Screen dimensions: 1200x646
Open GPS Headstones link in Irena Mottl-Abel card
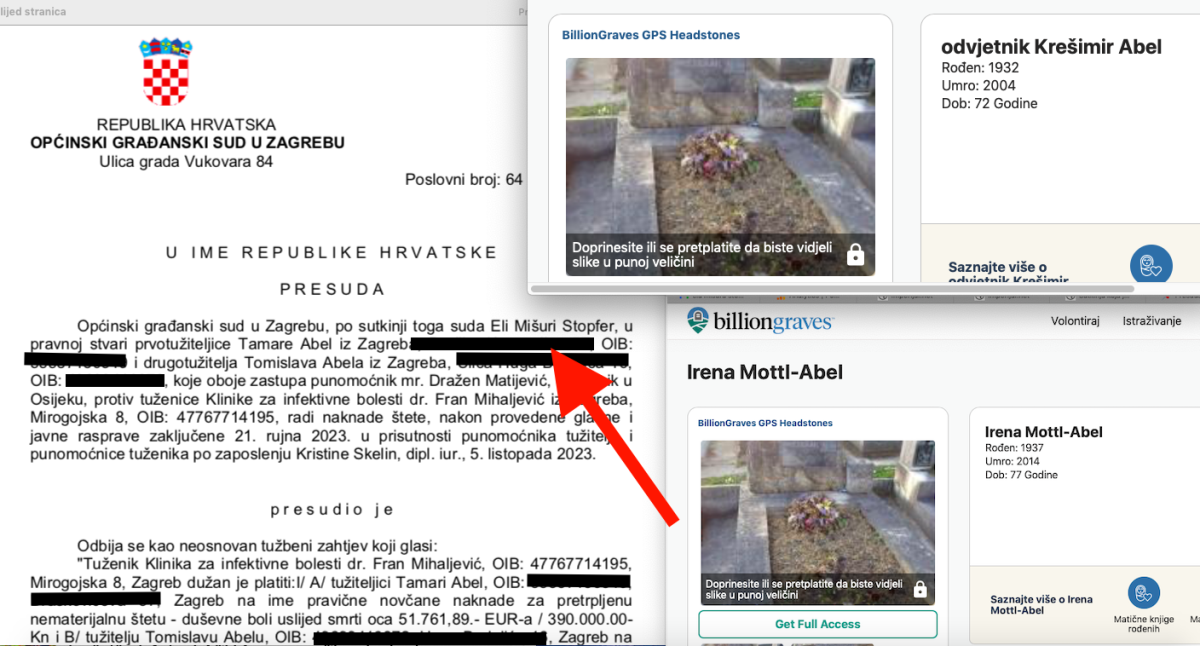(x=765, y=423)
